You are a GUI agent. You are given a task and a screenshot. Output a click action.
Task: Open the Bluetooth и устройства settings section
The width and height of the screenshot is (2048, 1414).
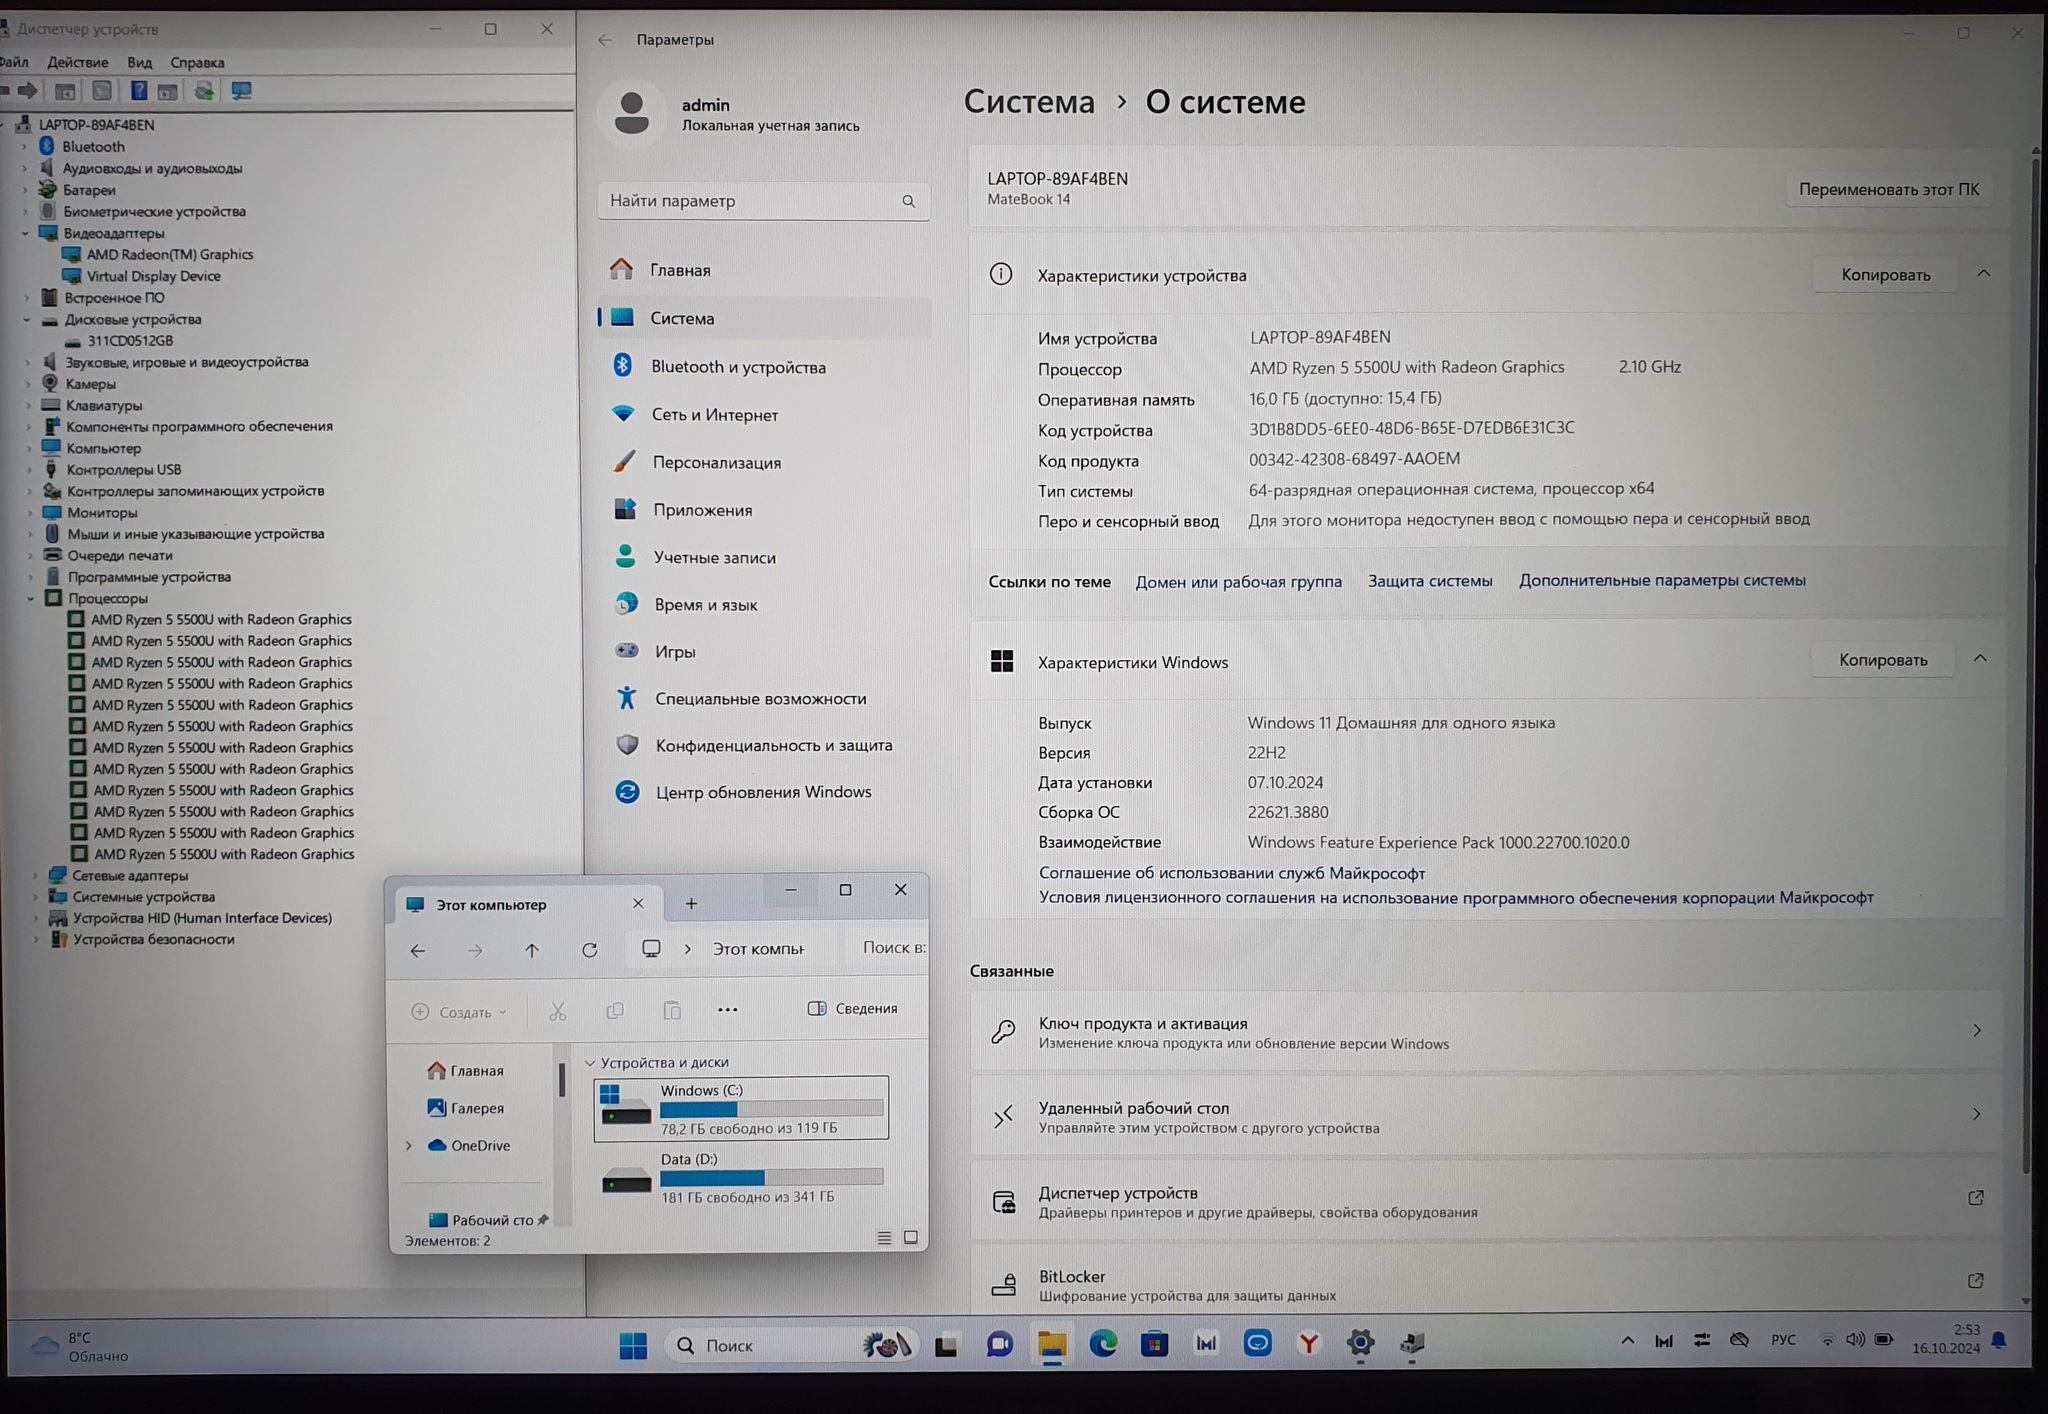[x=738, y=367]
